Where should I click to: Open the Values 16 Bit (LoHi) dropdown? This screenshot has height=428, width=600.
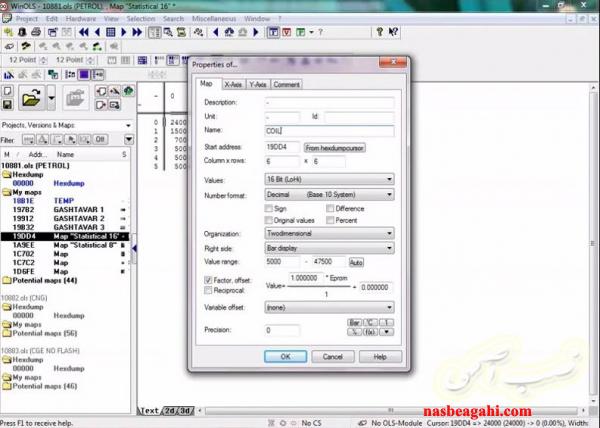[x=329, y=179]
